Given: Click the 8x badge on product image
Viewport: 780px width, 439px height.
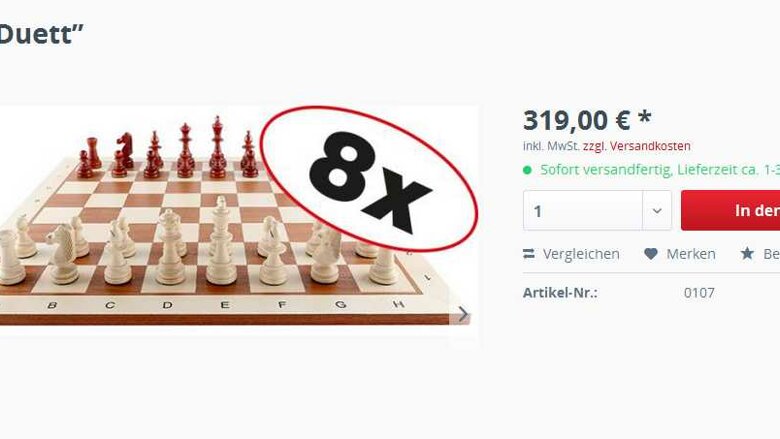Looking at the screenshot, I should [369, 178].
